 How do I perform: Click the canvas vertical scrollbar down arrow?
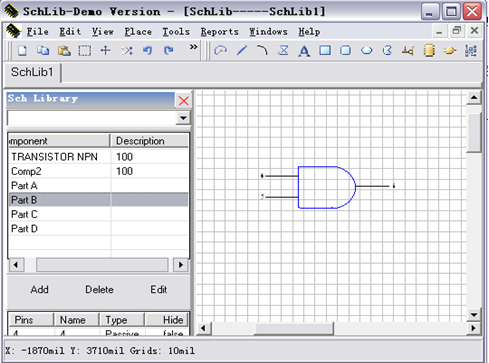click(474, 314)
